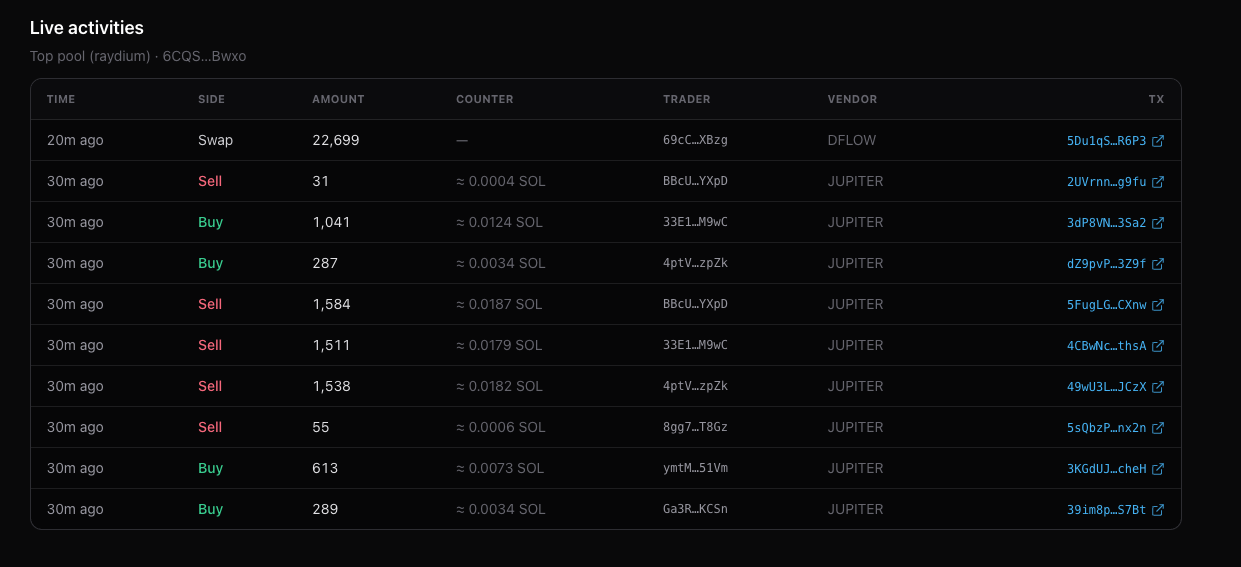Open external link icon beside 4CBwNc…thsA
This screenshot has width=1241, height=567.
coord(1158,346)
